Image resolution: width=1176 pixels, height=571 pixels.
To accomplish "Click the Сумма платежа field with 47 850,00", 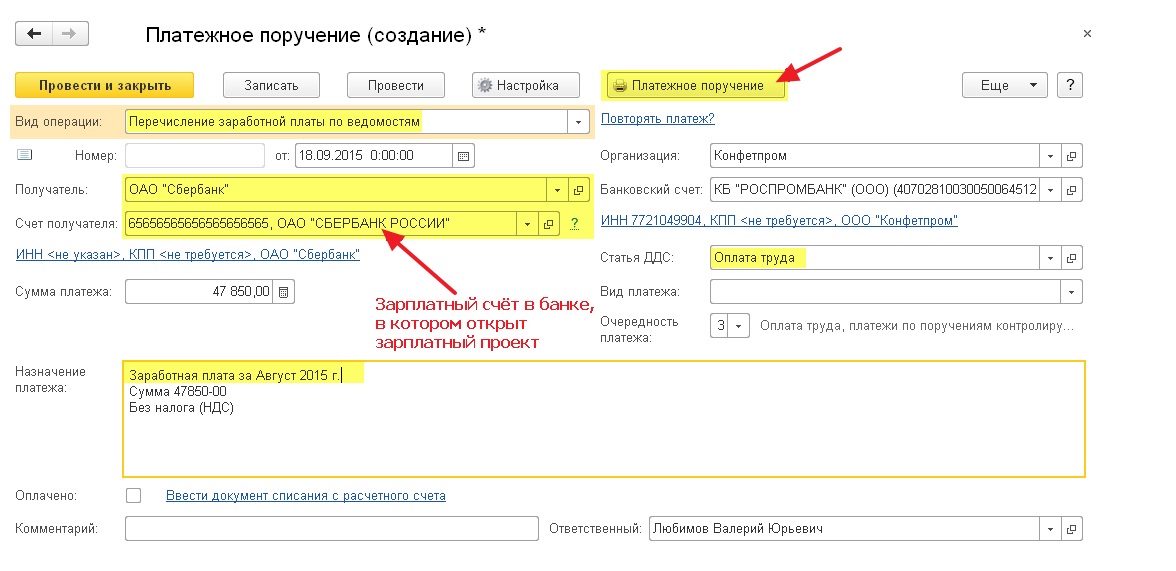I will [200, 292].
